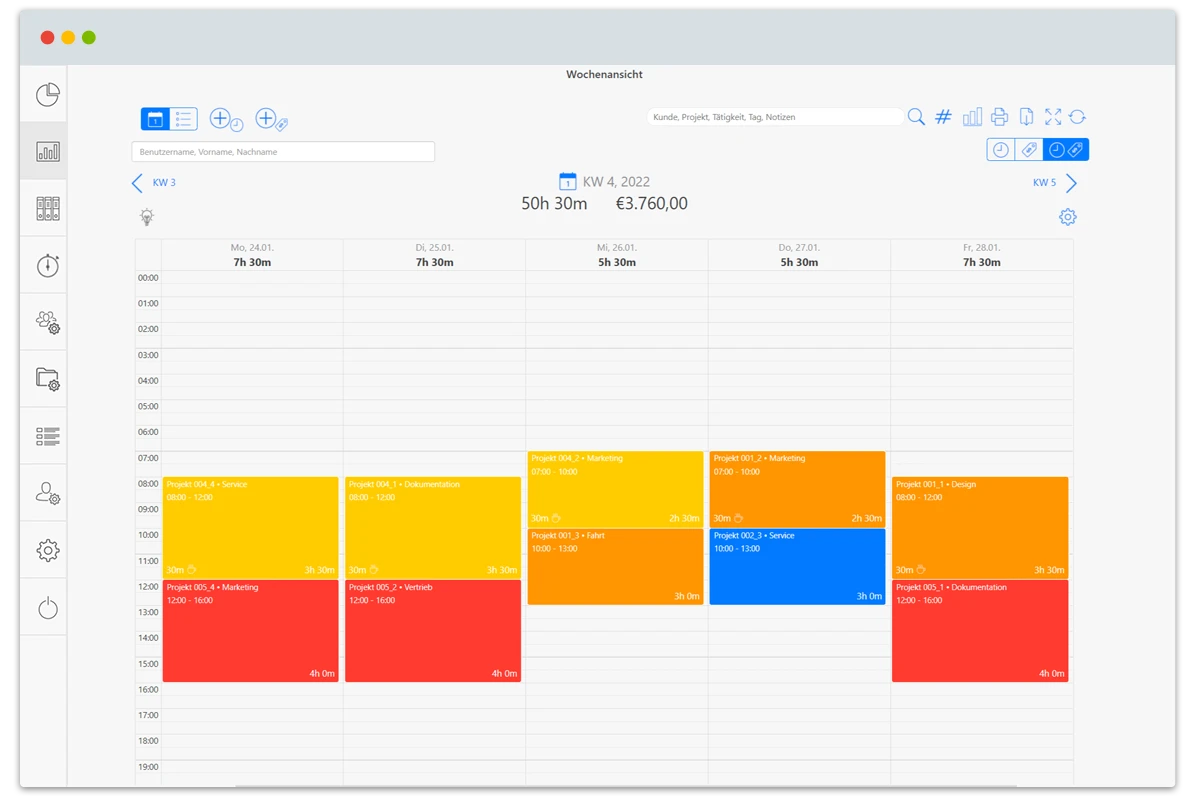Open the blue Projekt 002_3 Service entry
The height and width of the screenshot is (800, 1200).
point(797,567)
